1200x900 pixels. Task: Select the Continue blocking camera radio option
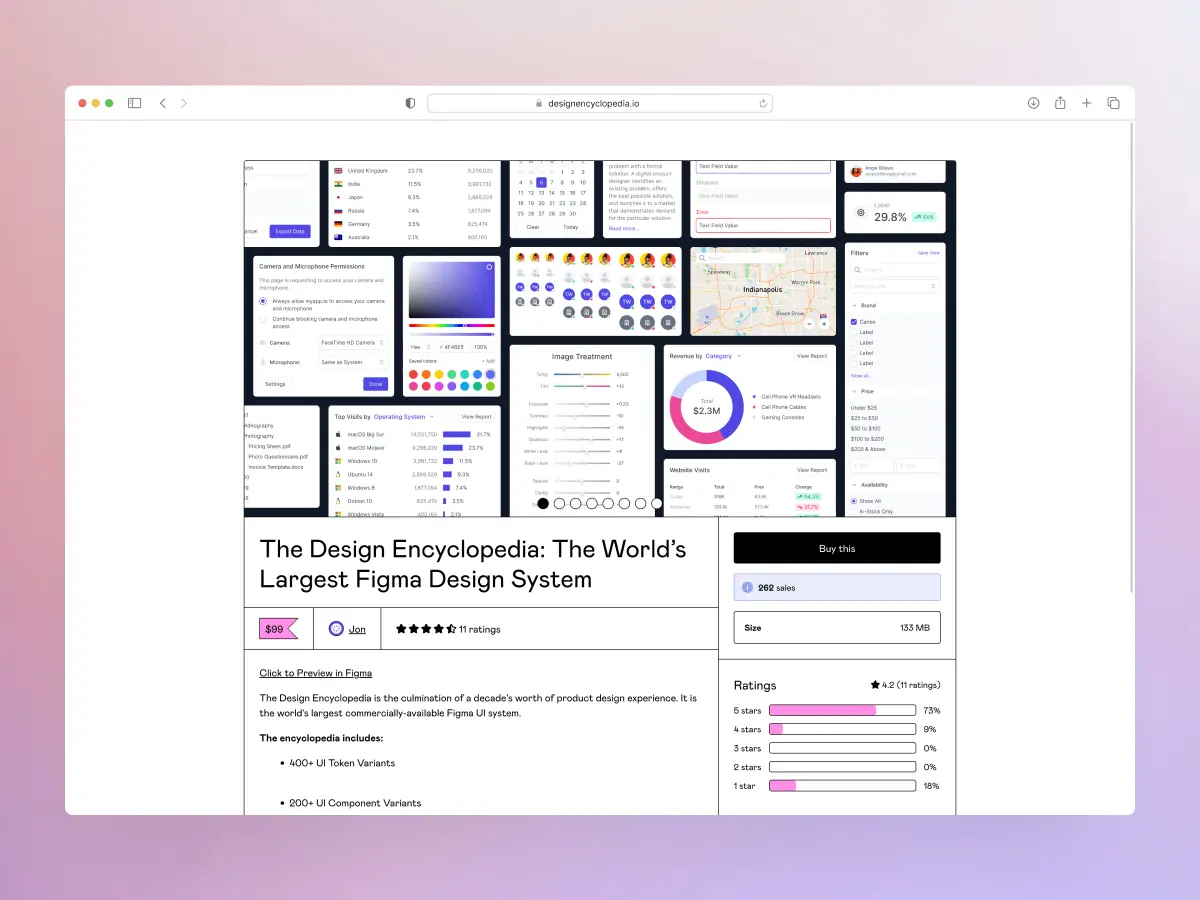pyautogui.click(x=263, y=319)
